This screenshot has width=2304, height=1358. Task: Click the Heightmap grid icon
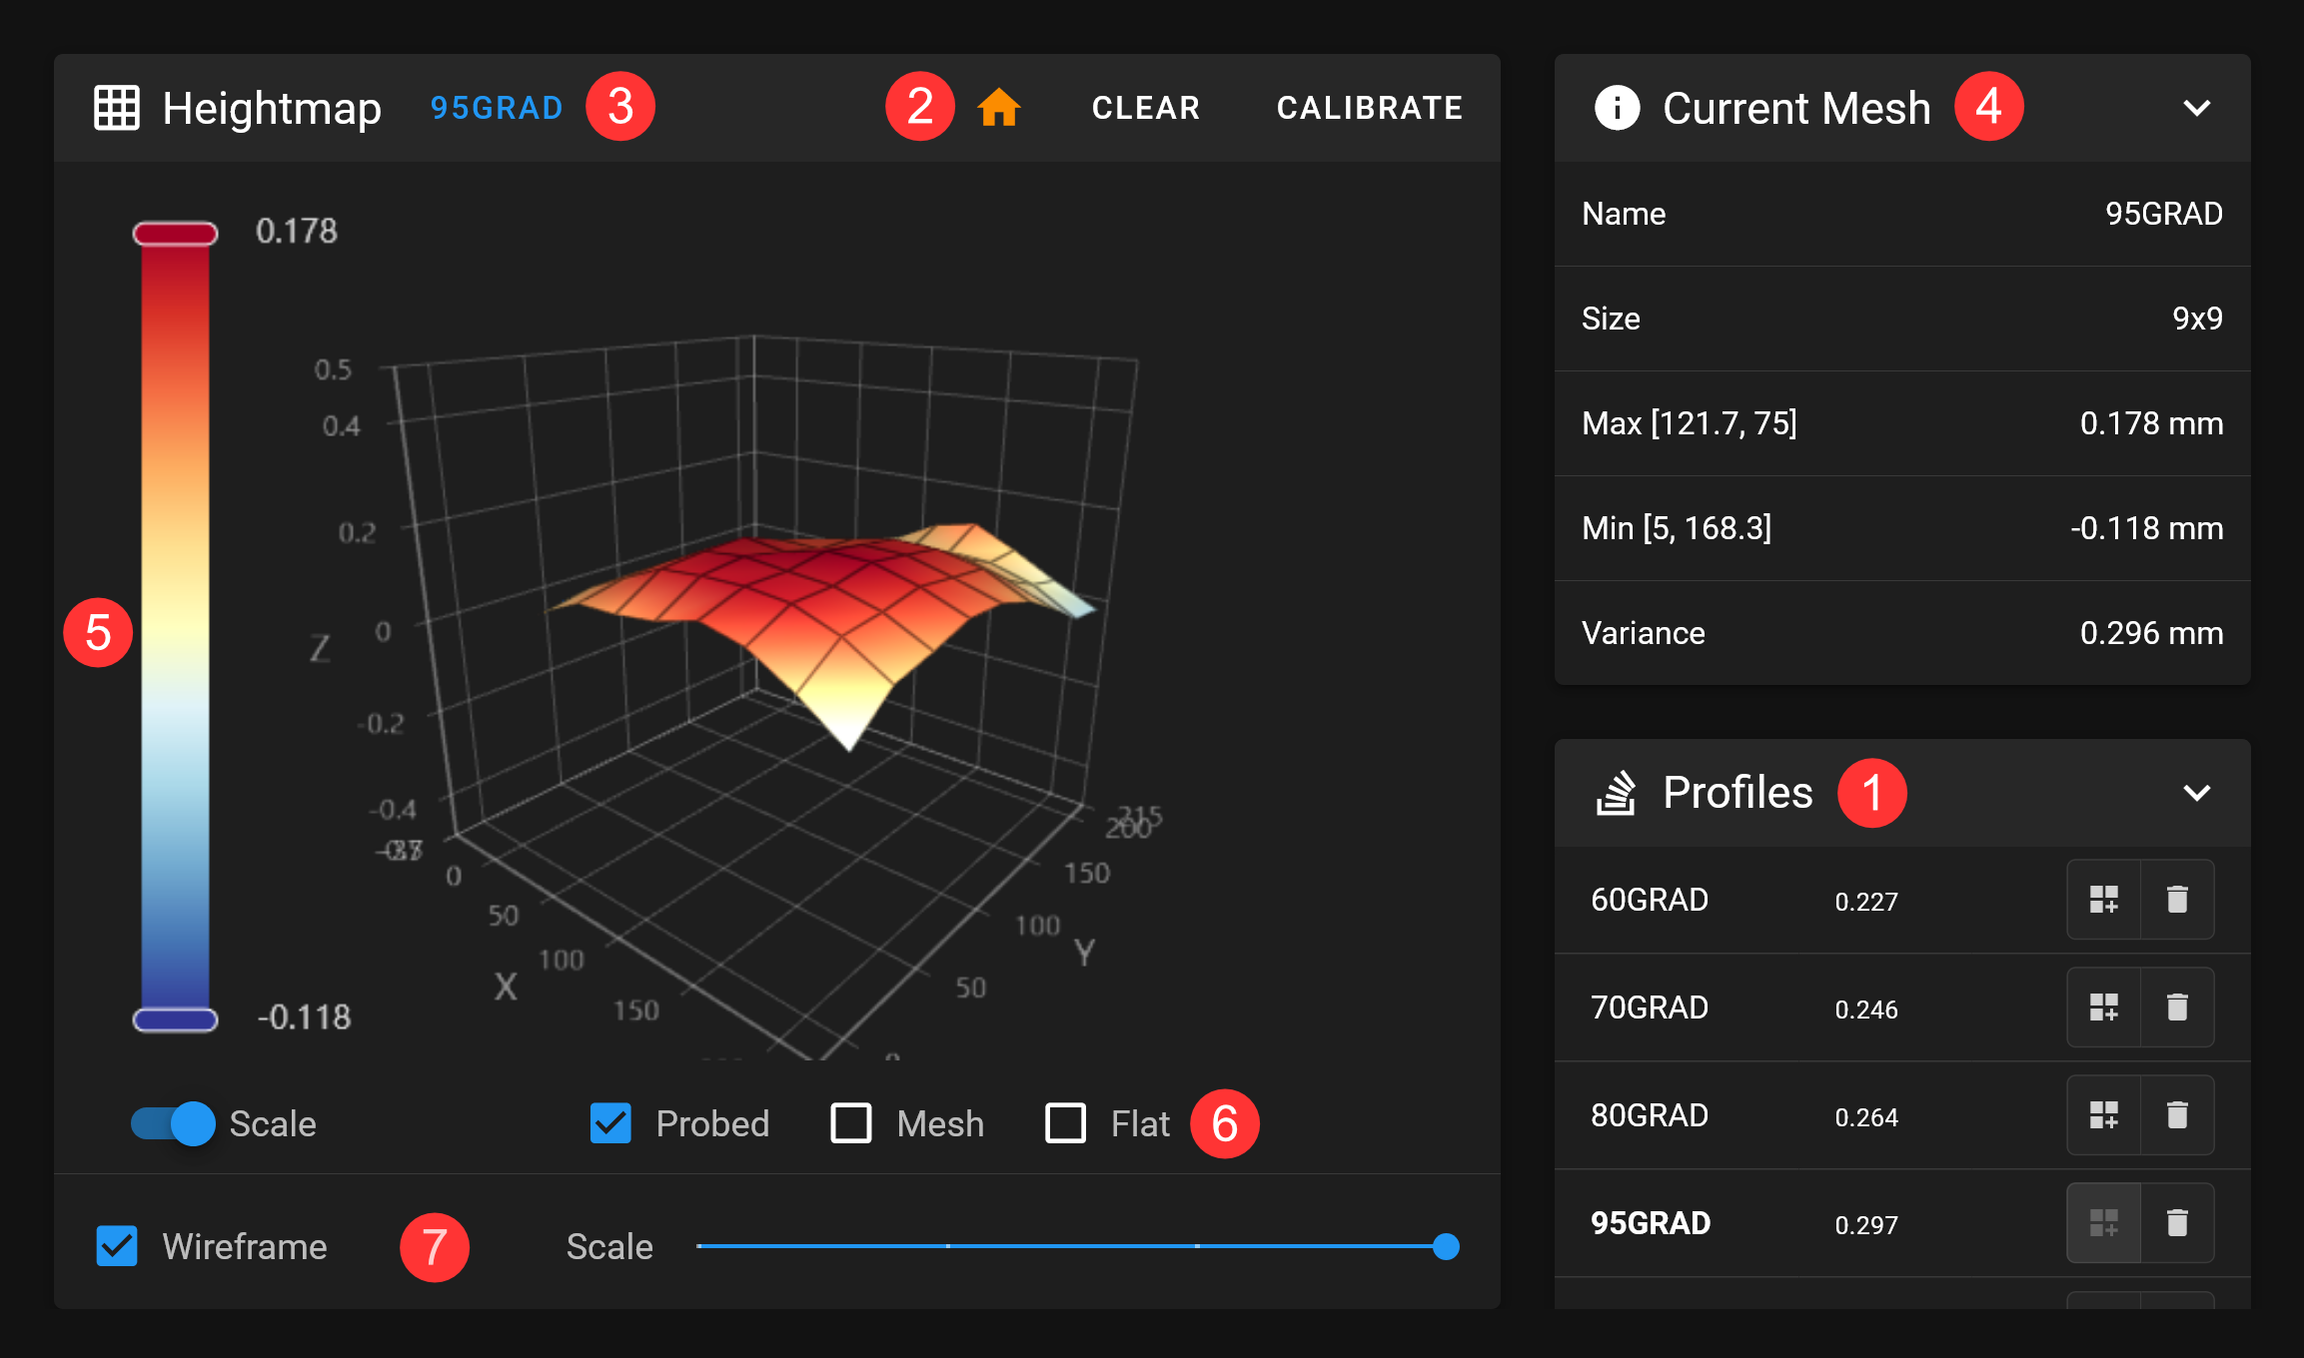tap(117, 108)
